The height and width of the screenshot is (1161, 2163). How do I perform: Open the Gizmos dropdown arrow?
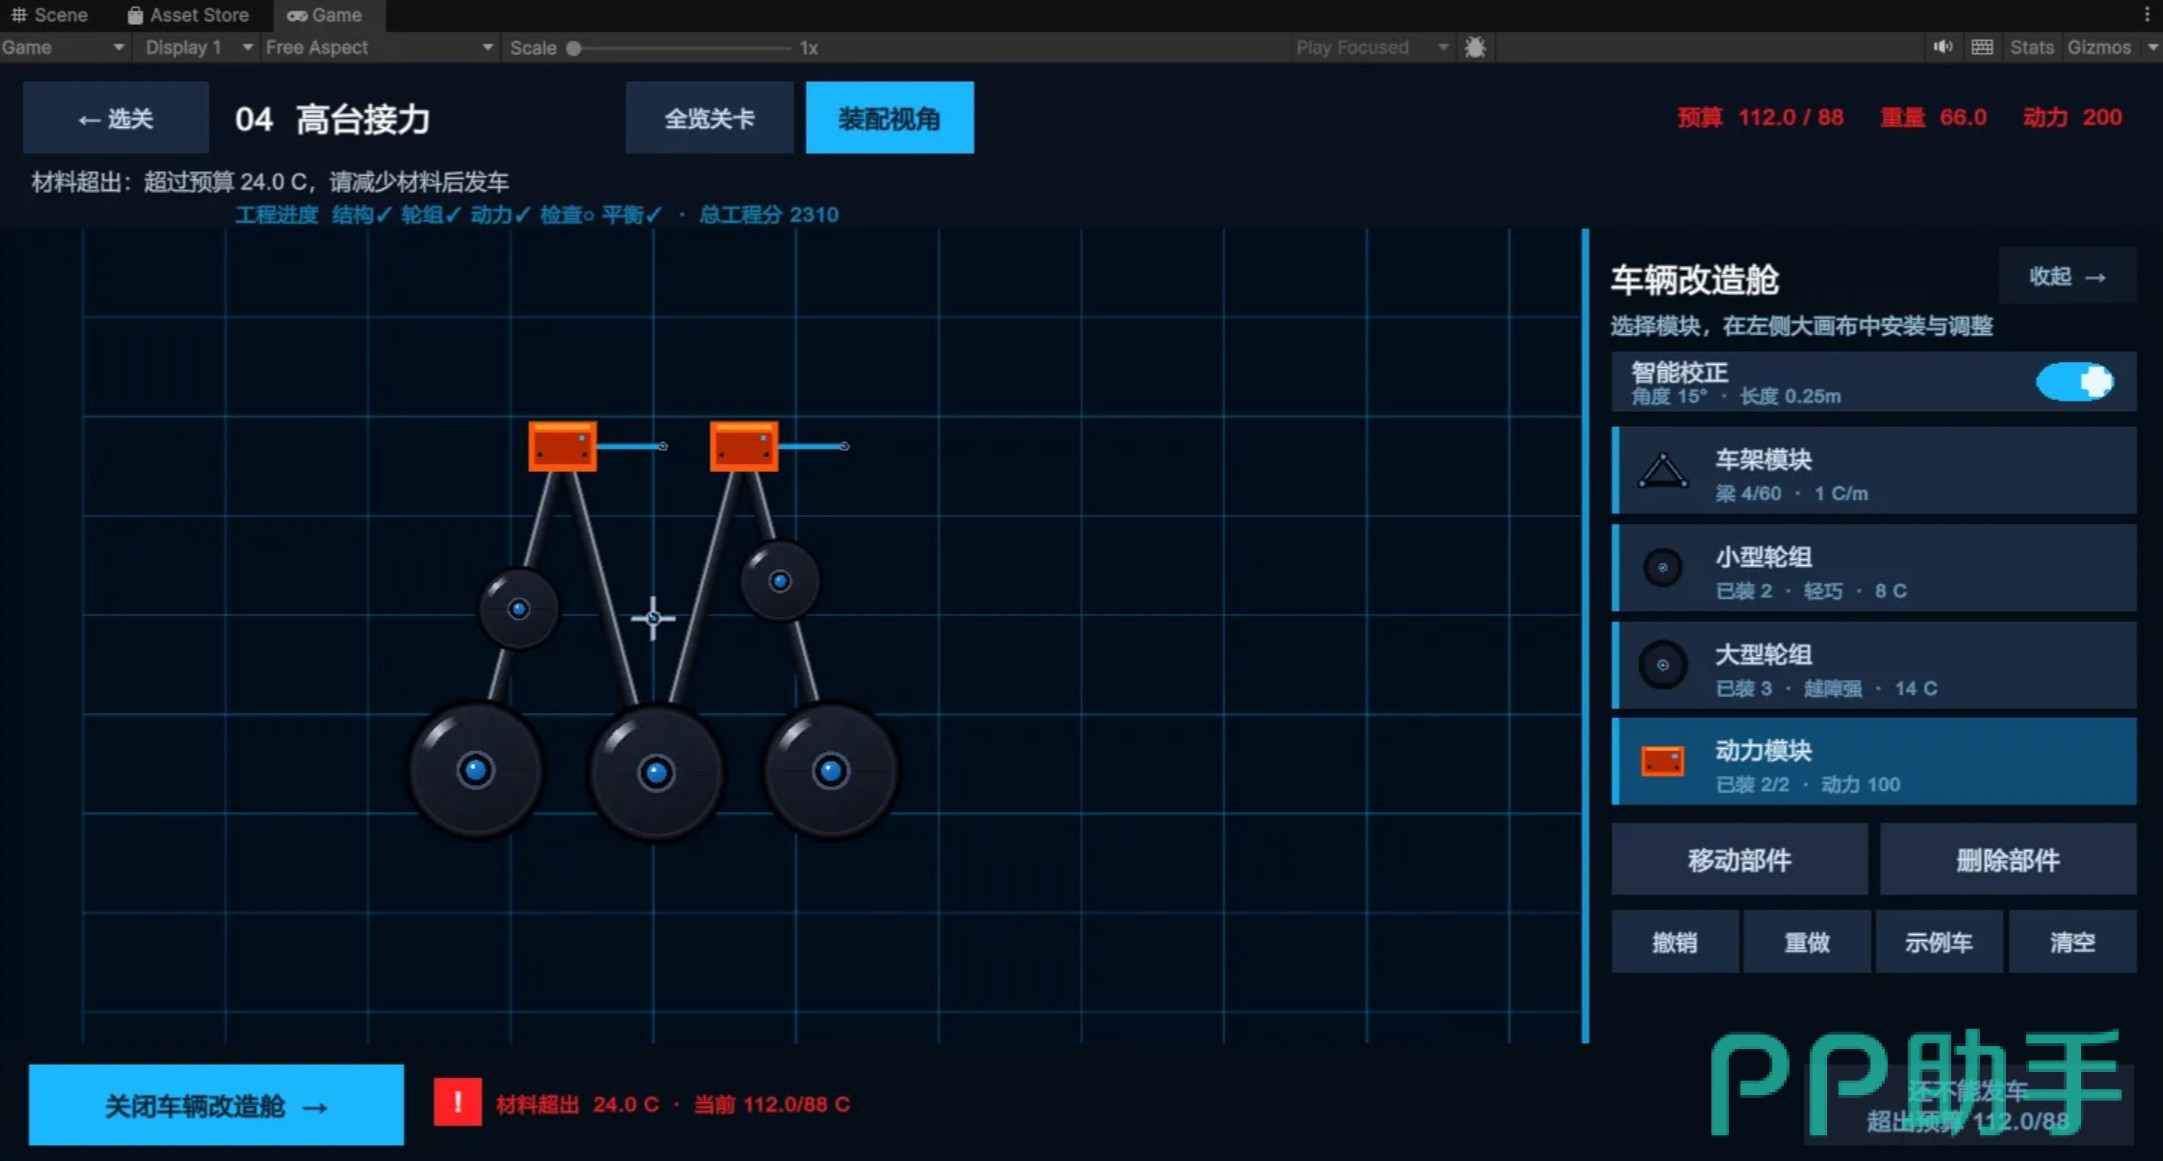[2151, 47]
